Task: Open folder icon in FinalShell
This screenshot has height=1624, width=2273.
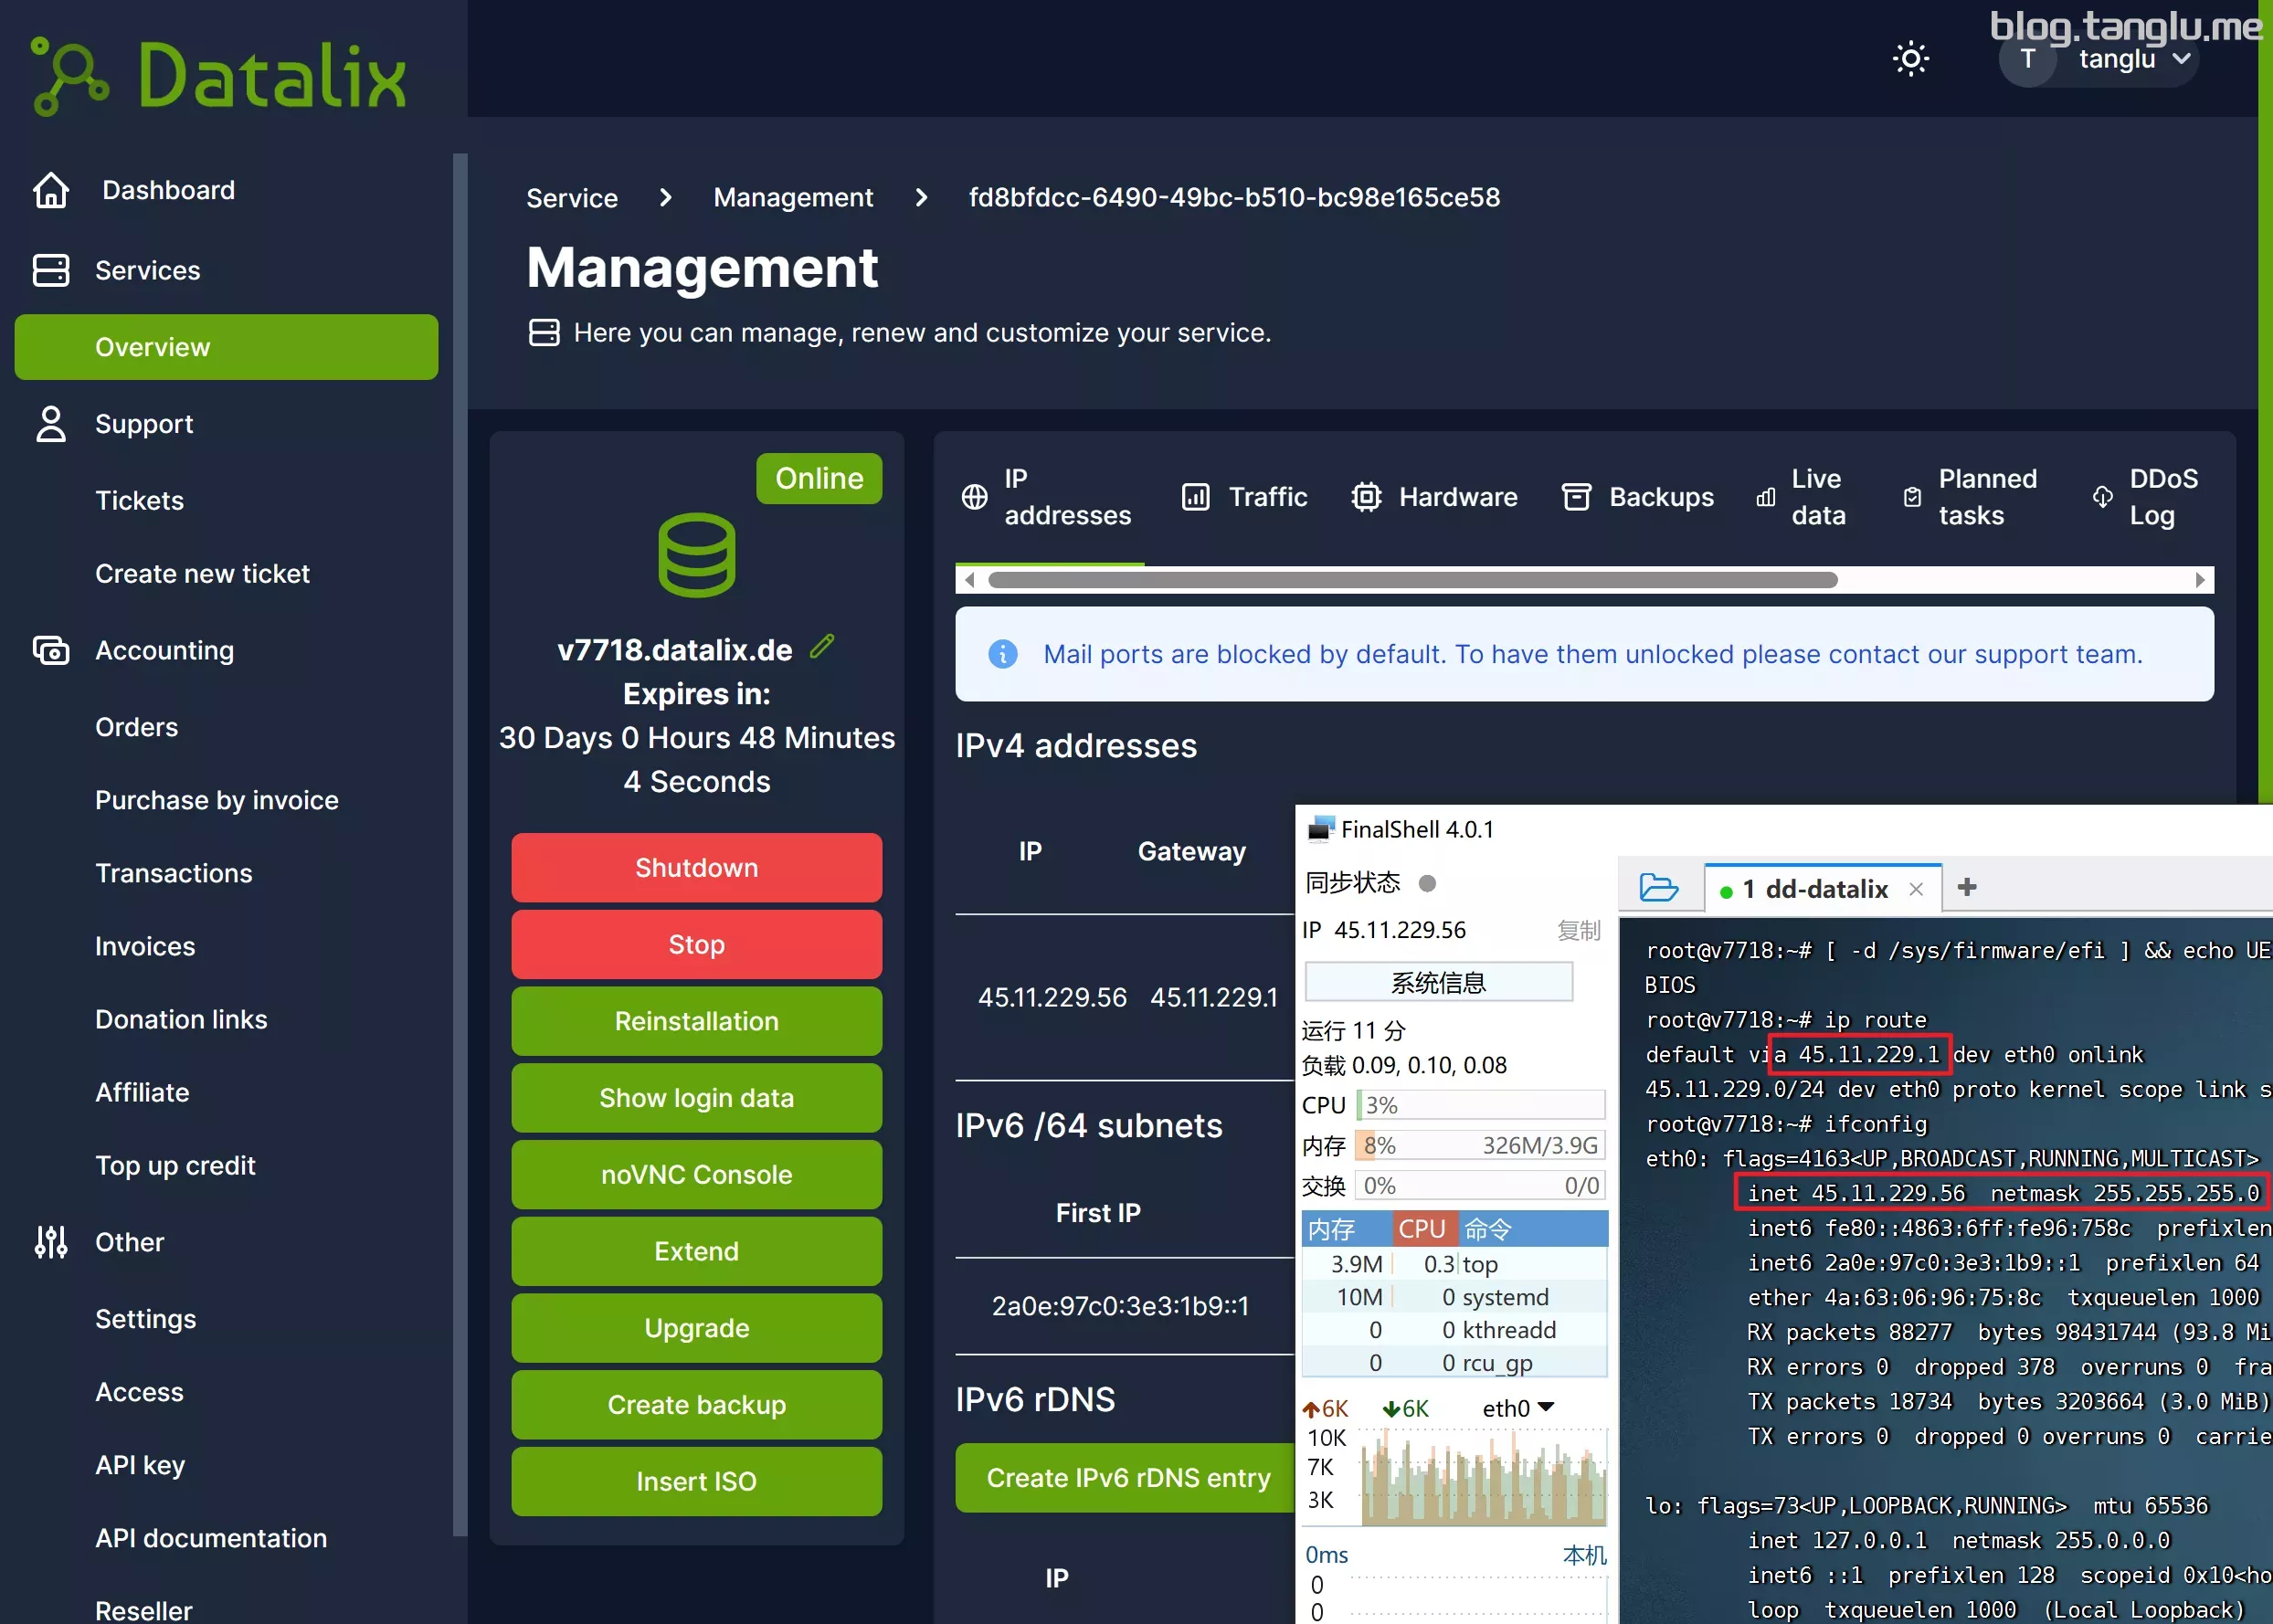Action: tap(1658, 887)
